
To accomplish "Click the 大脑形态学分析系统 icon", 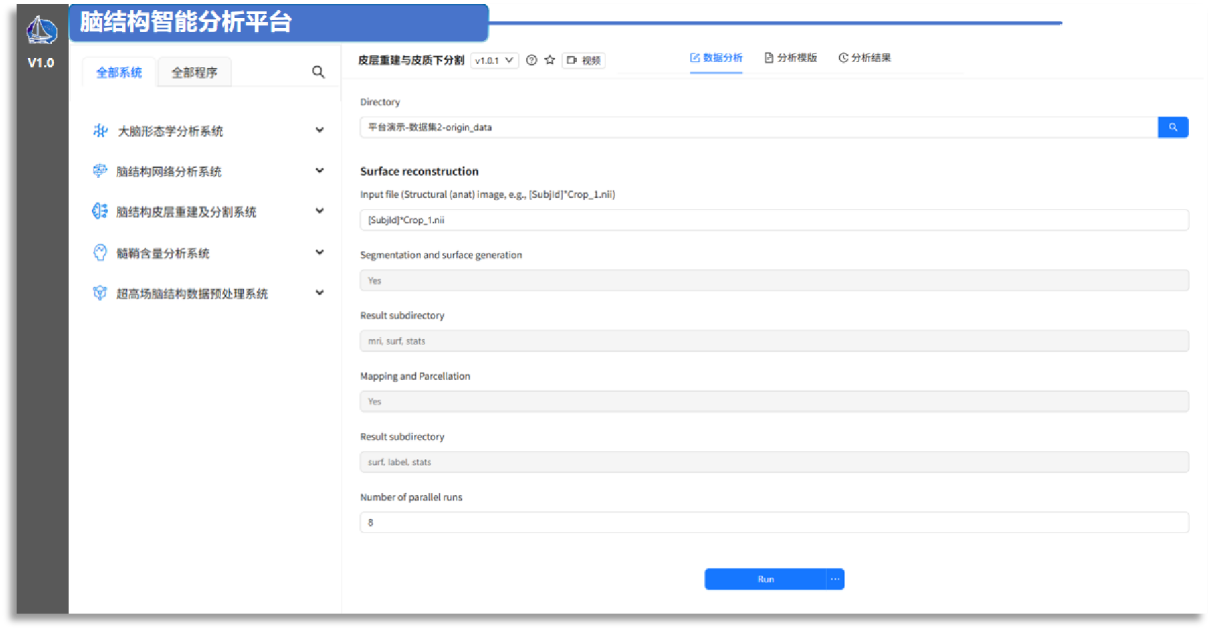I will pyautogui.click(x=100, y=131).
